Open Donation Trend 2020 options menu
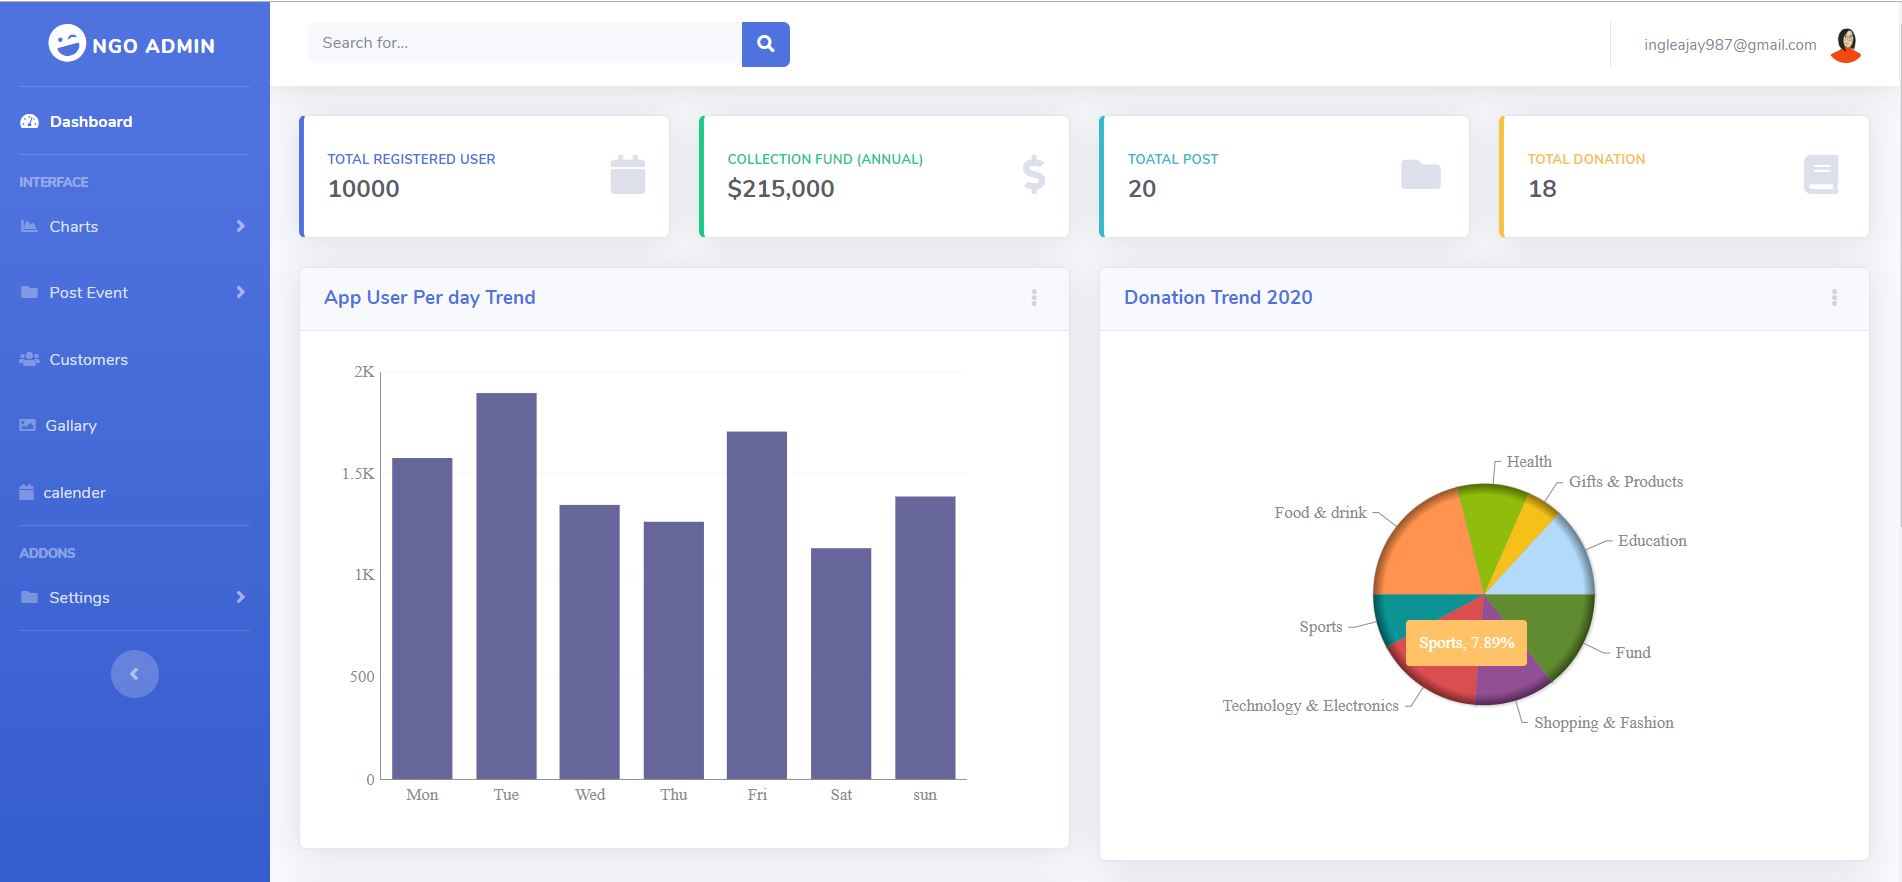This screenshot has width=1902, height=882. [x=1834, y=298]
